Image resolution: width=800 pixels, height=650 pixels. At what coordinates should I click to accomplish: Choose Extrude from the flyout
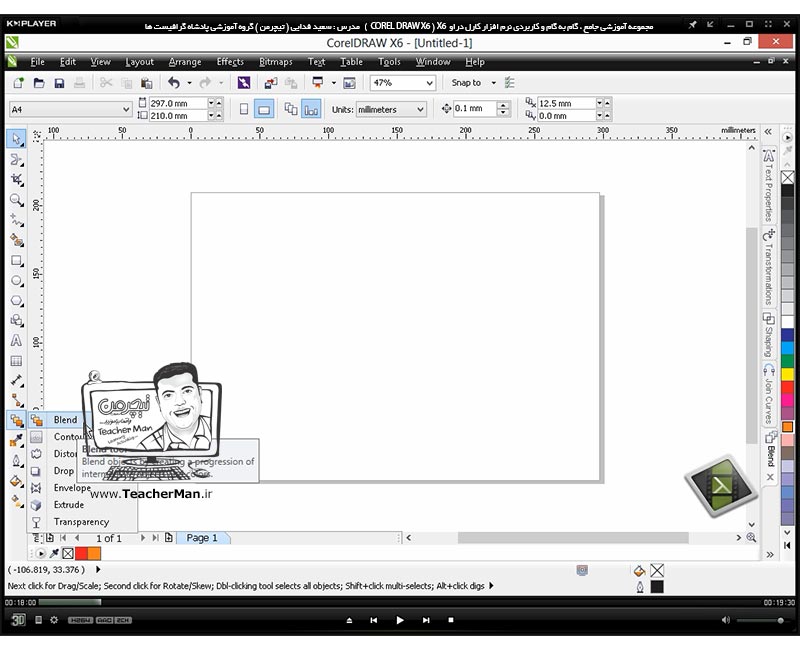pyautogui.click(x=69, y=505)
